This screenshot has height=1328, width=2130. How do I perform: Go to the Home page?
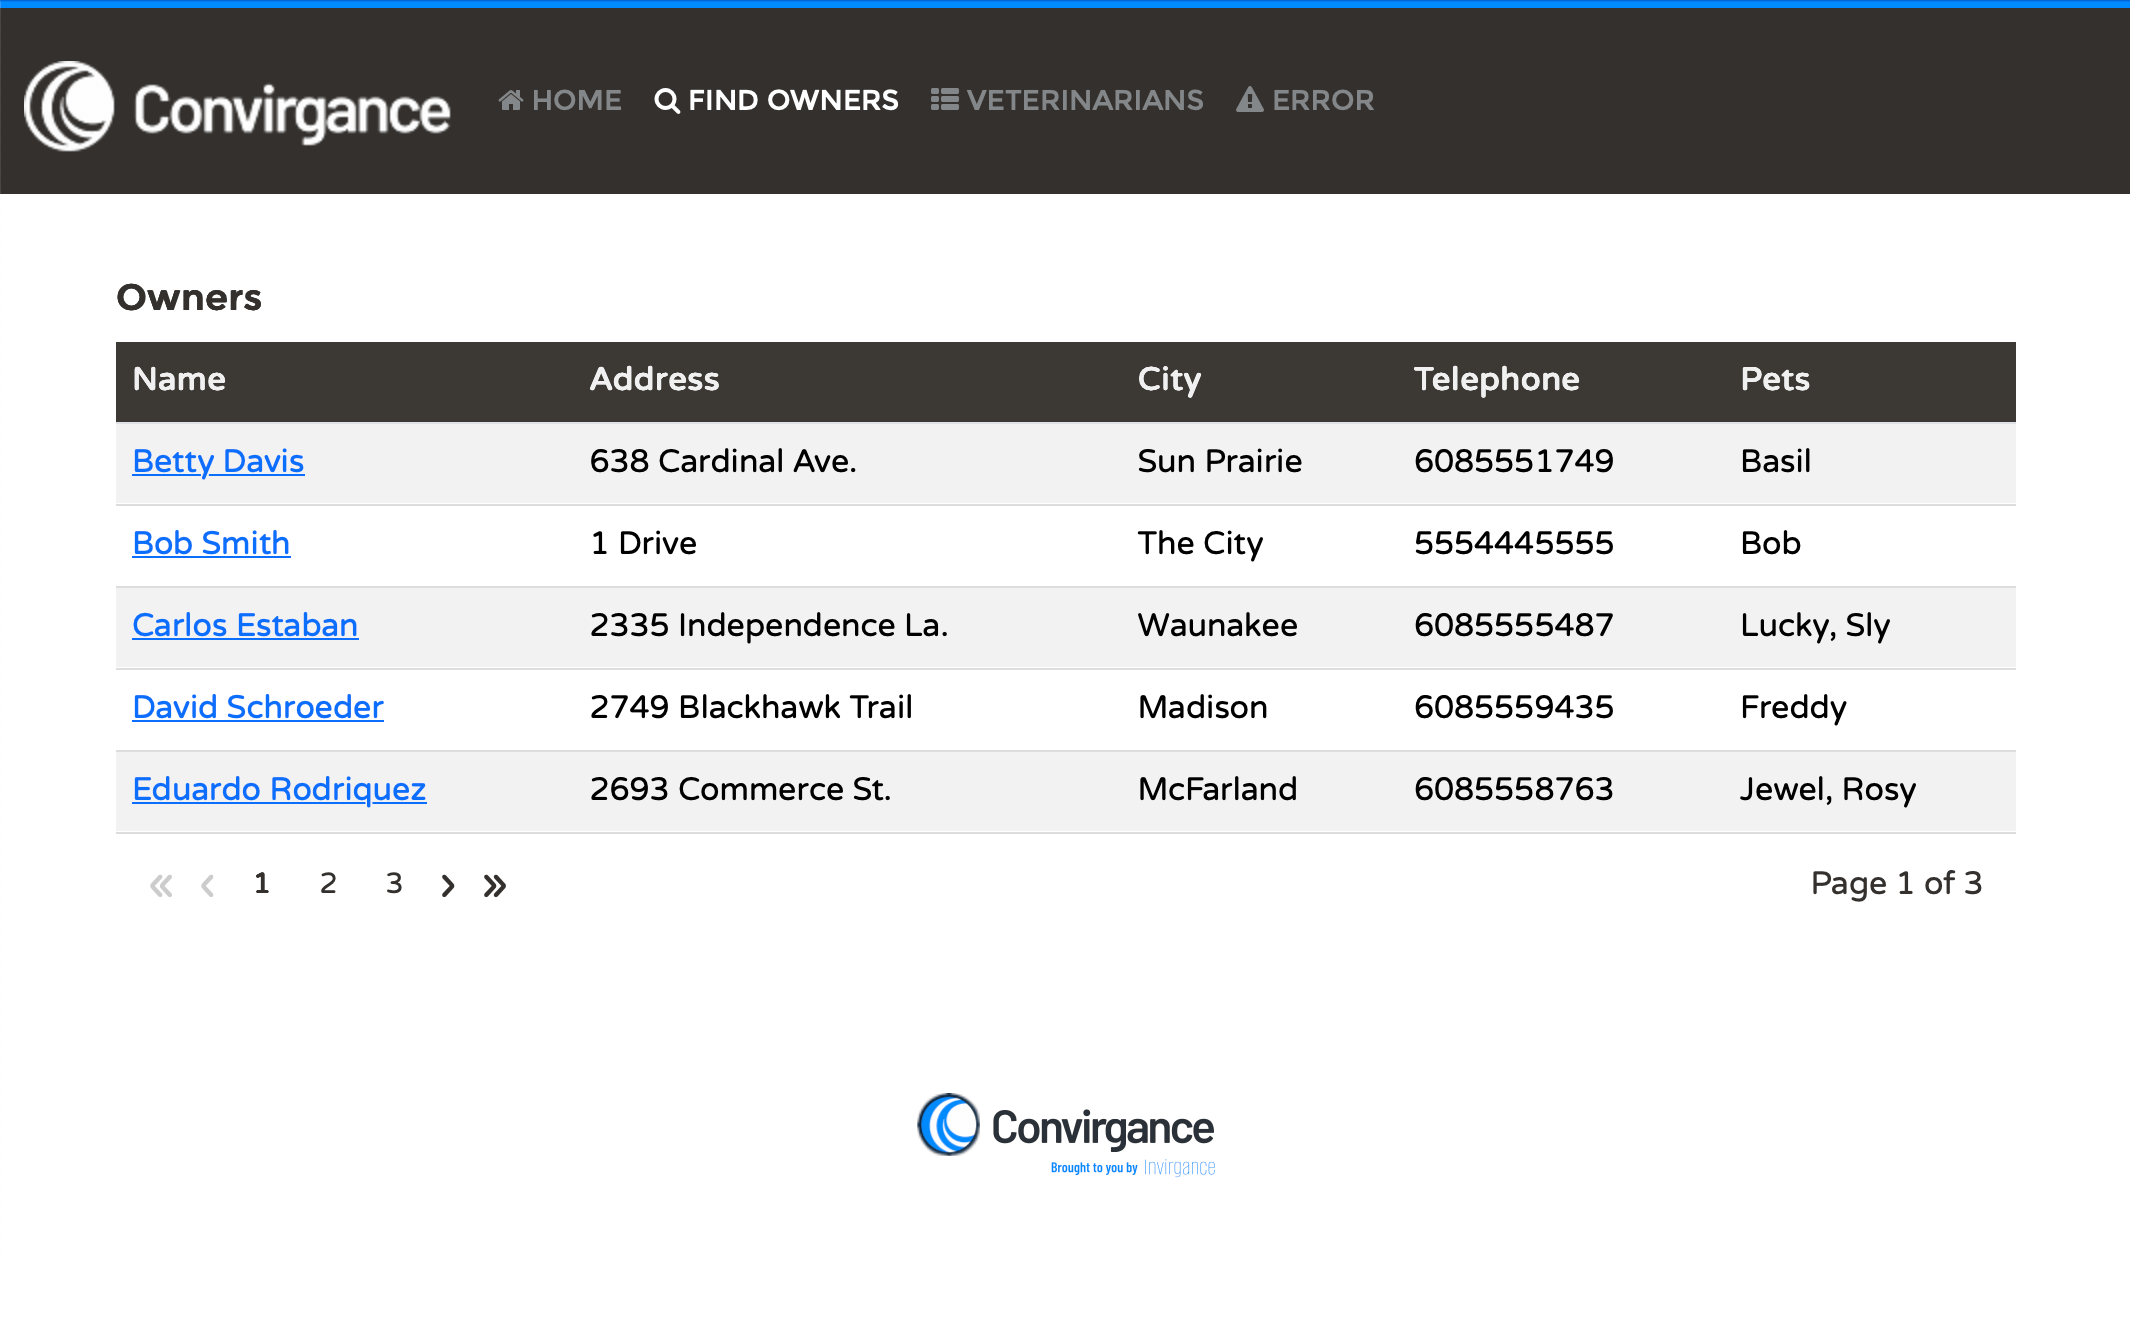(x=560, y=100)
